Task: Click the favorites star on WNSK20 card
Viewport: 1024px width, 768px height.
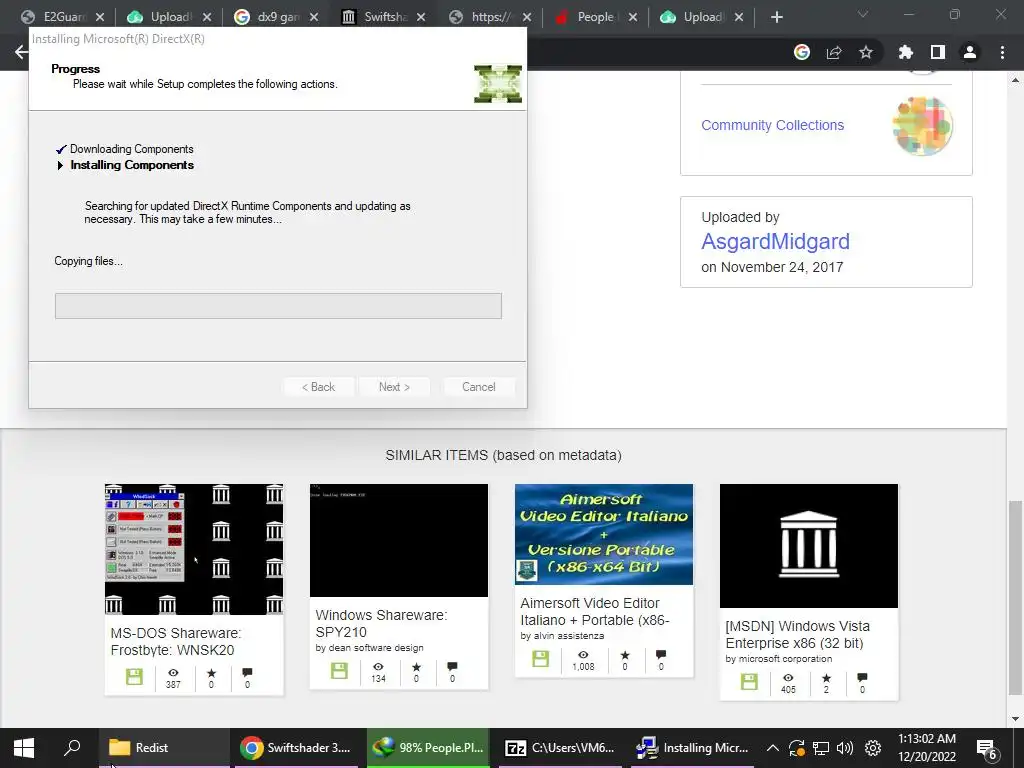Action: [211, 673]
